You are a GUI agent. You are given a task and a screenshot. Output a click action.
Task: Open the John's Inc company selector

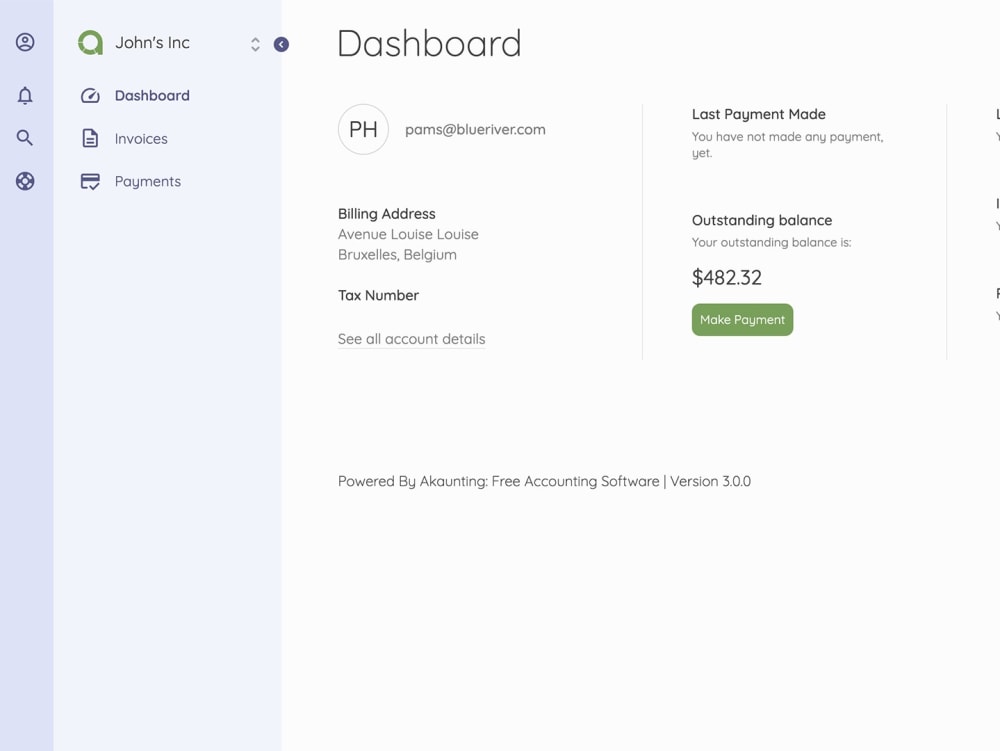(152, 43)
